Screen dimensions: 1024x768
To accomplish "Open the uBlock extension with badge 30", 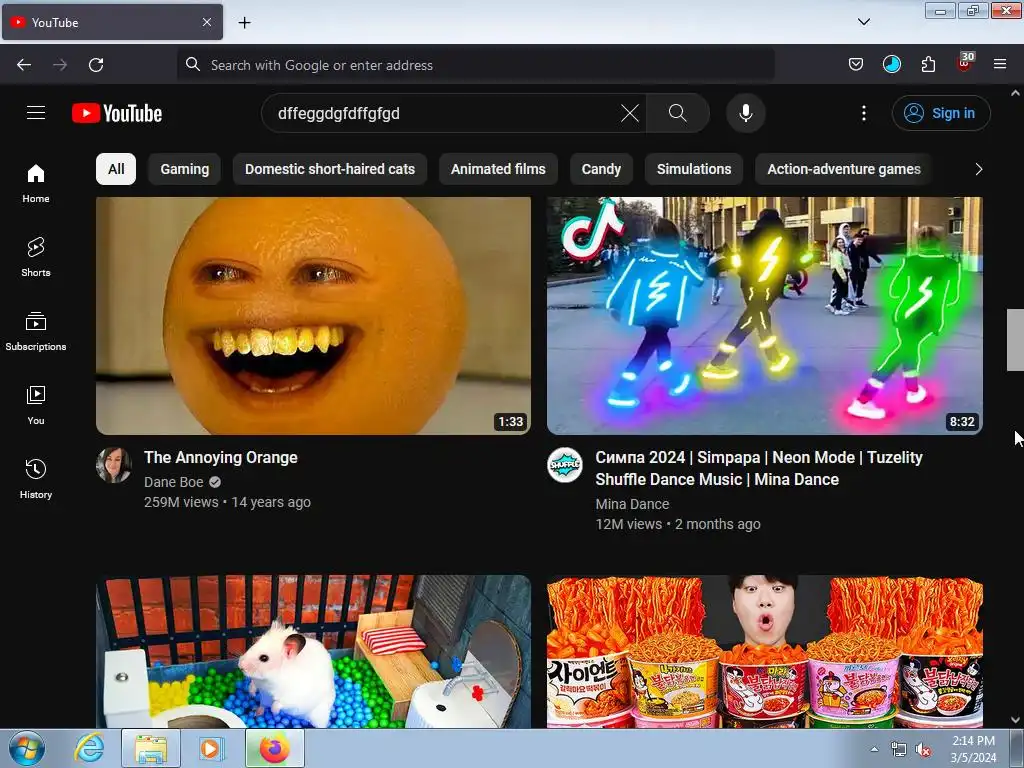I will (965, 63).
